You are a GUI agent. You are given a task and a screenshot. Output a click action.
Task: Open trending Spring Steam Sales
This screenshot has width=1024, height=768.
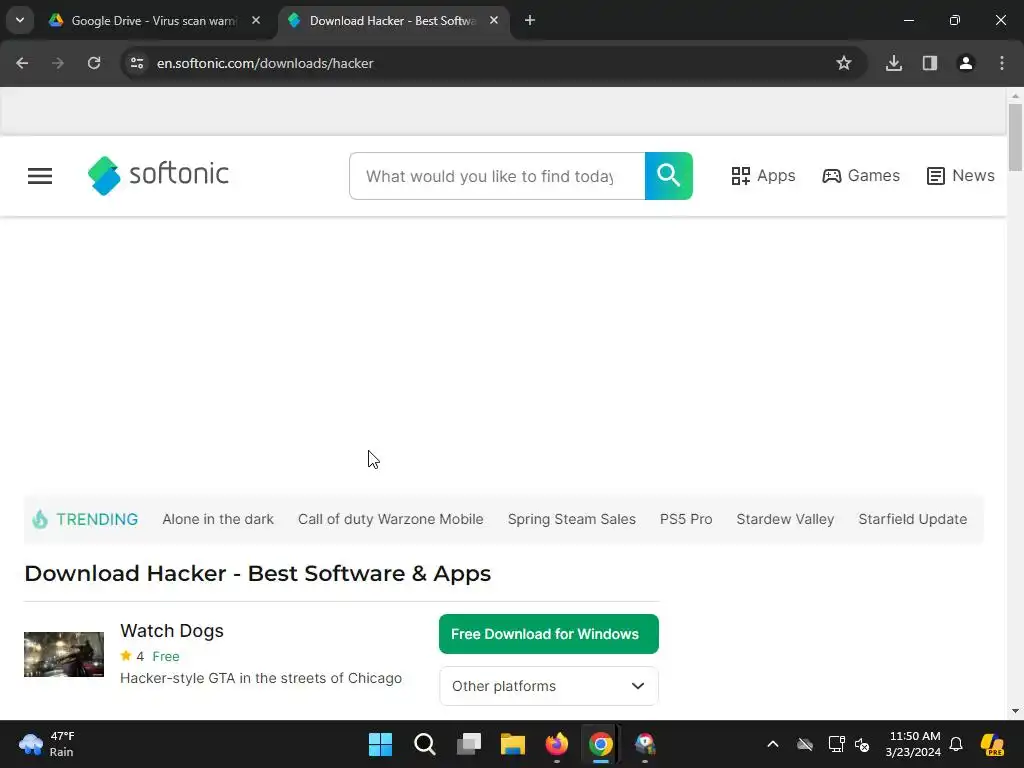coord(571,519)
